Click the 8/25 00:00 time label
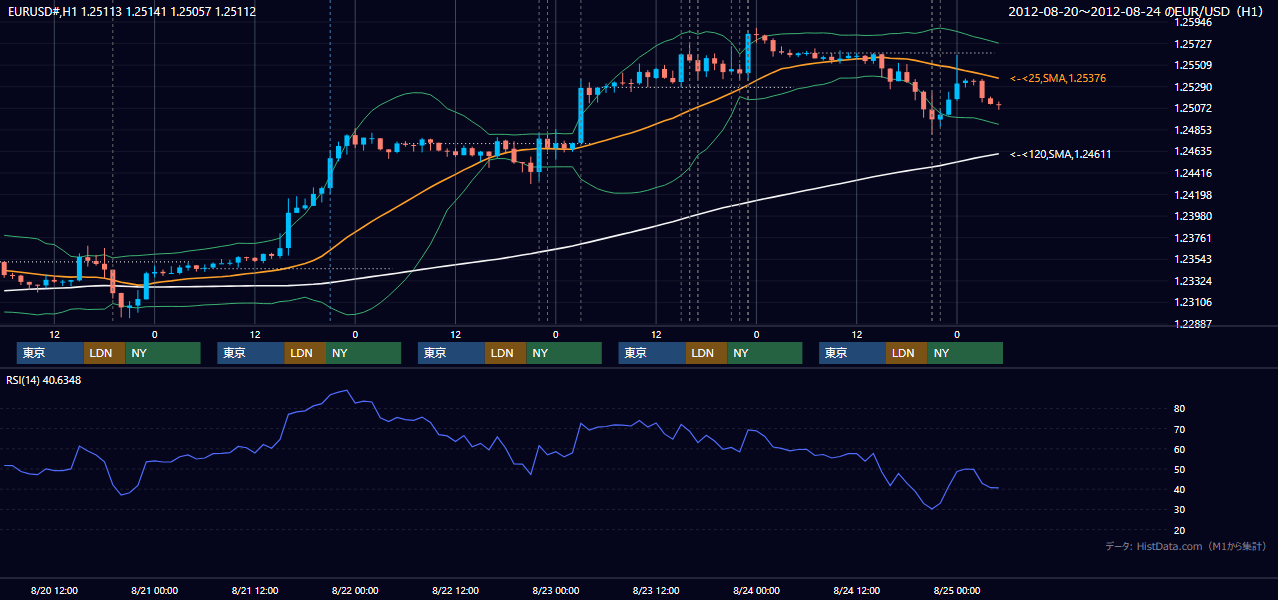This screenshot has height=600, width=1278. coord(957,591)
